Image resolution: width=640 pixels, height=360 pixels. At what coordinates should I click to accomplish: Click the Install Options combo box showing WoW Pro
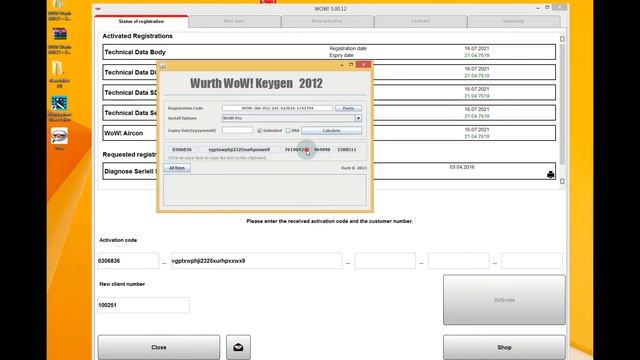(x=292, y=118)
